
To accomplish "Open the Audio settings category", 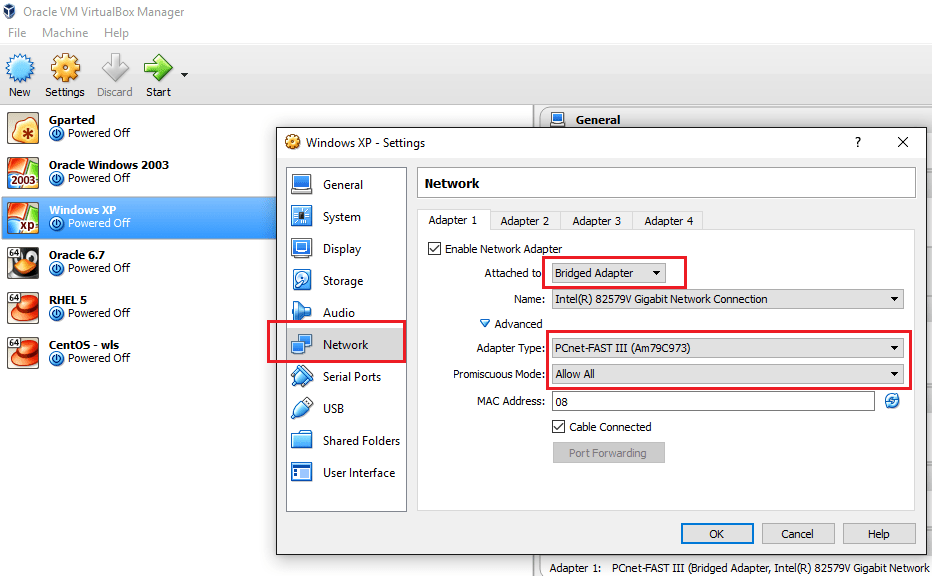I will [x=347, y=313].
